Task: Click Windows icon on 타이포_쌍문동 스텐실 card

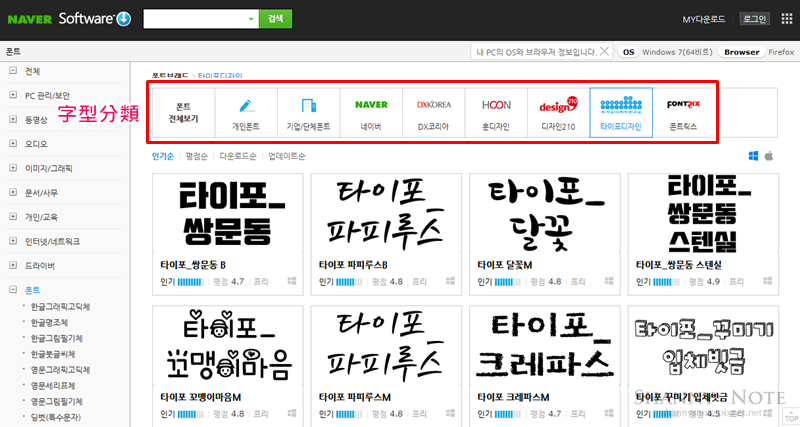Action: click(x=767, y=281)
